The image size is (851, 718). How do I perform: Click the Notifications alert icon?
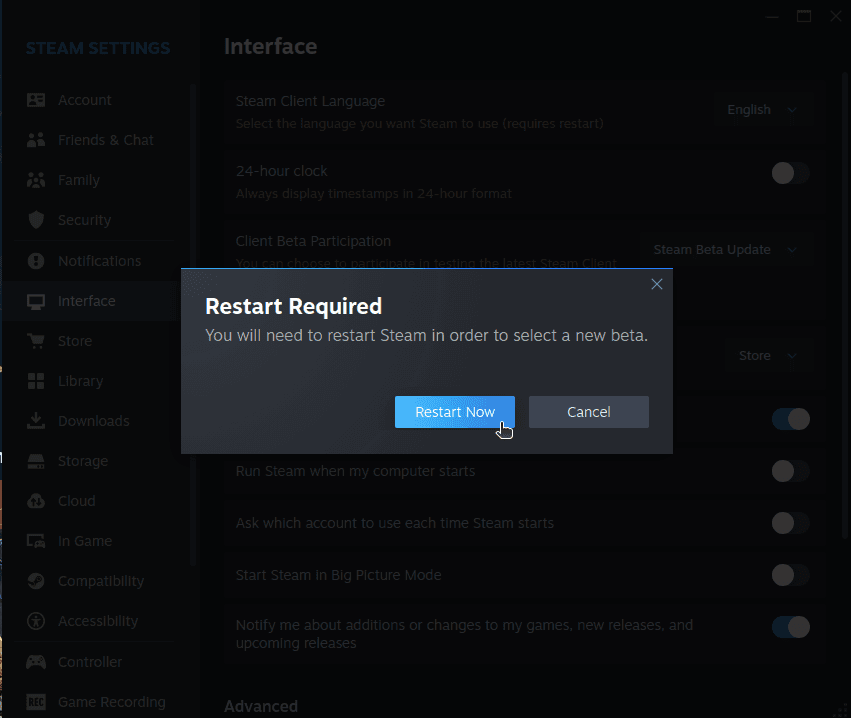36,261
